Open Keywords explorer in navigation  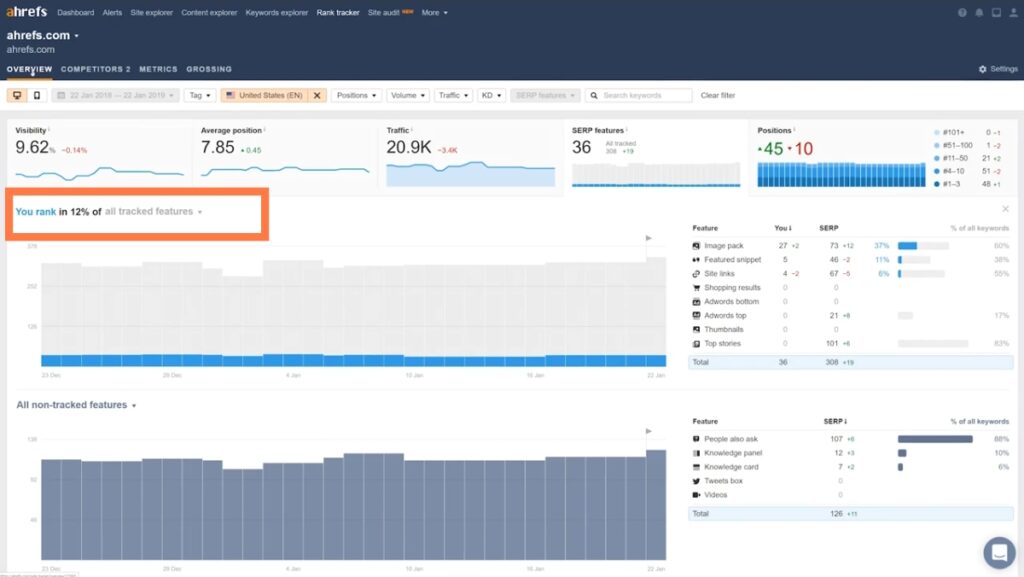pyautogui.click(x=277, y=12)
